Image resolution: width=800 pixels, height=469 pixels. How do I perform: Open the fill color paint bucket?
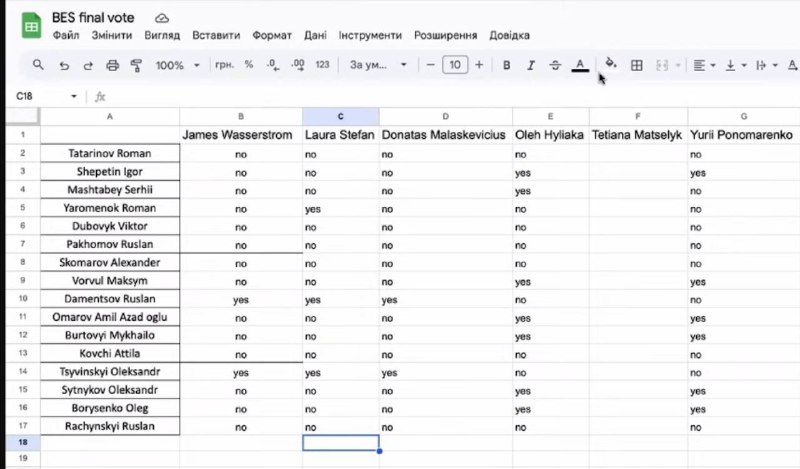[610, 63]
